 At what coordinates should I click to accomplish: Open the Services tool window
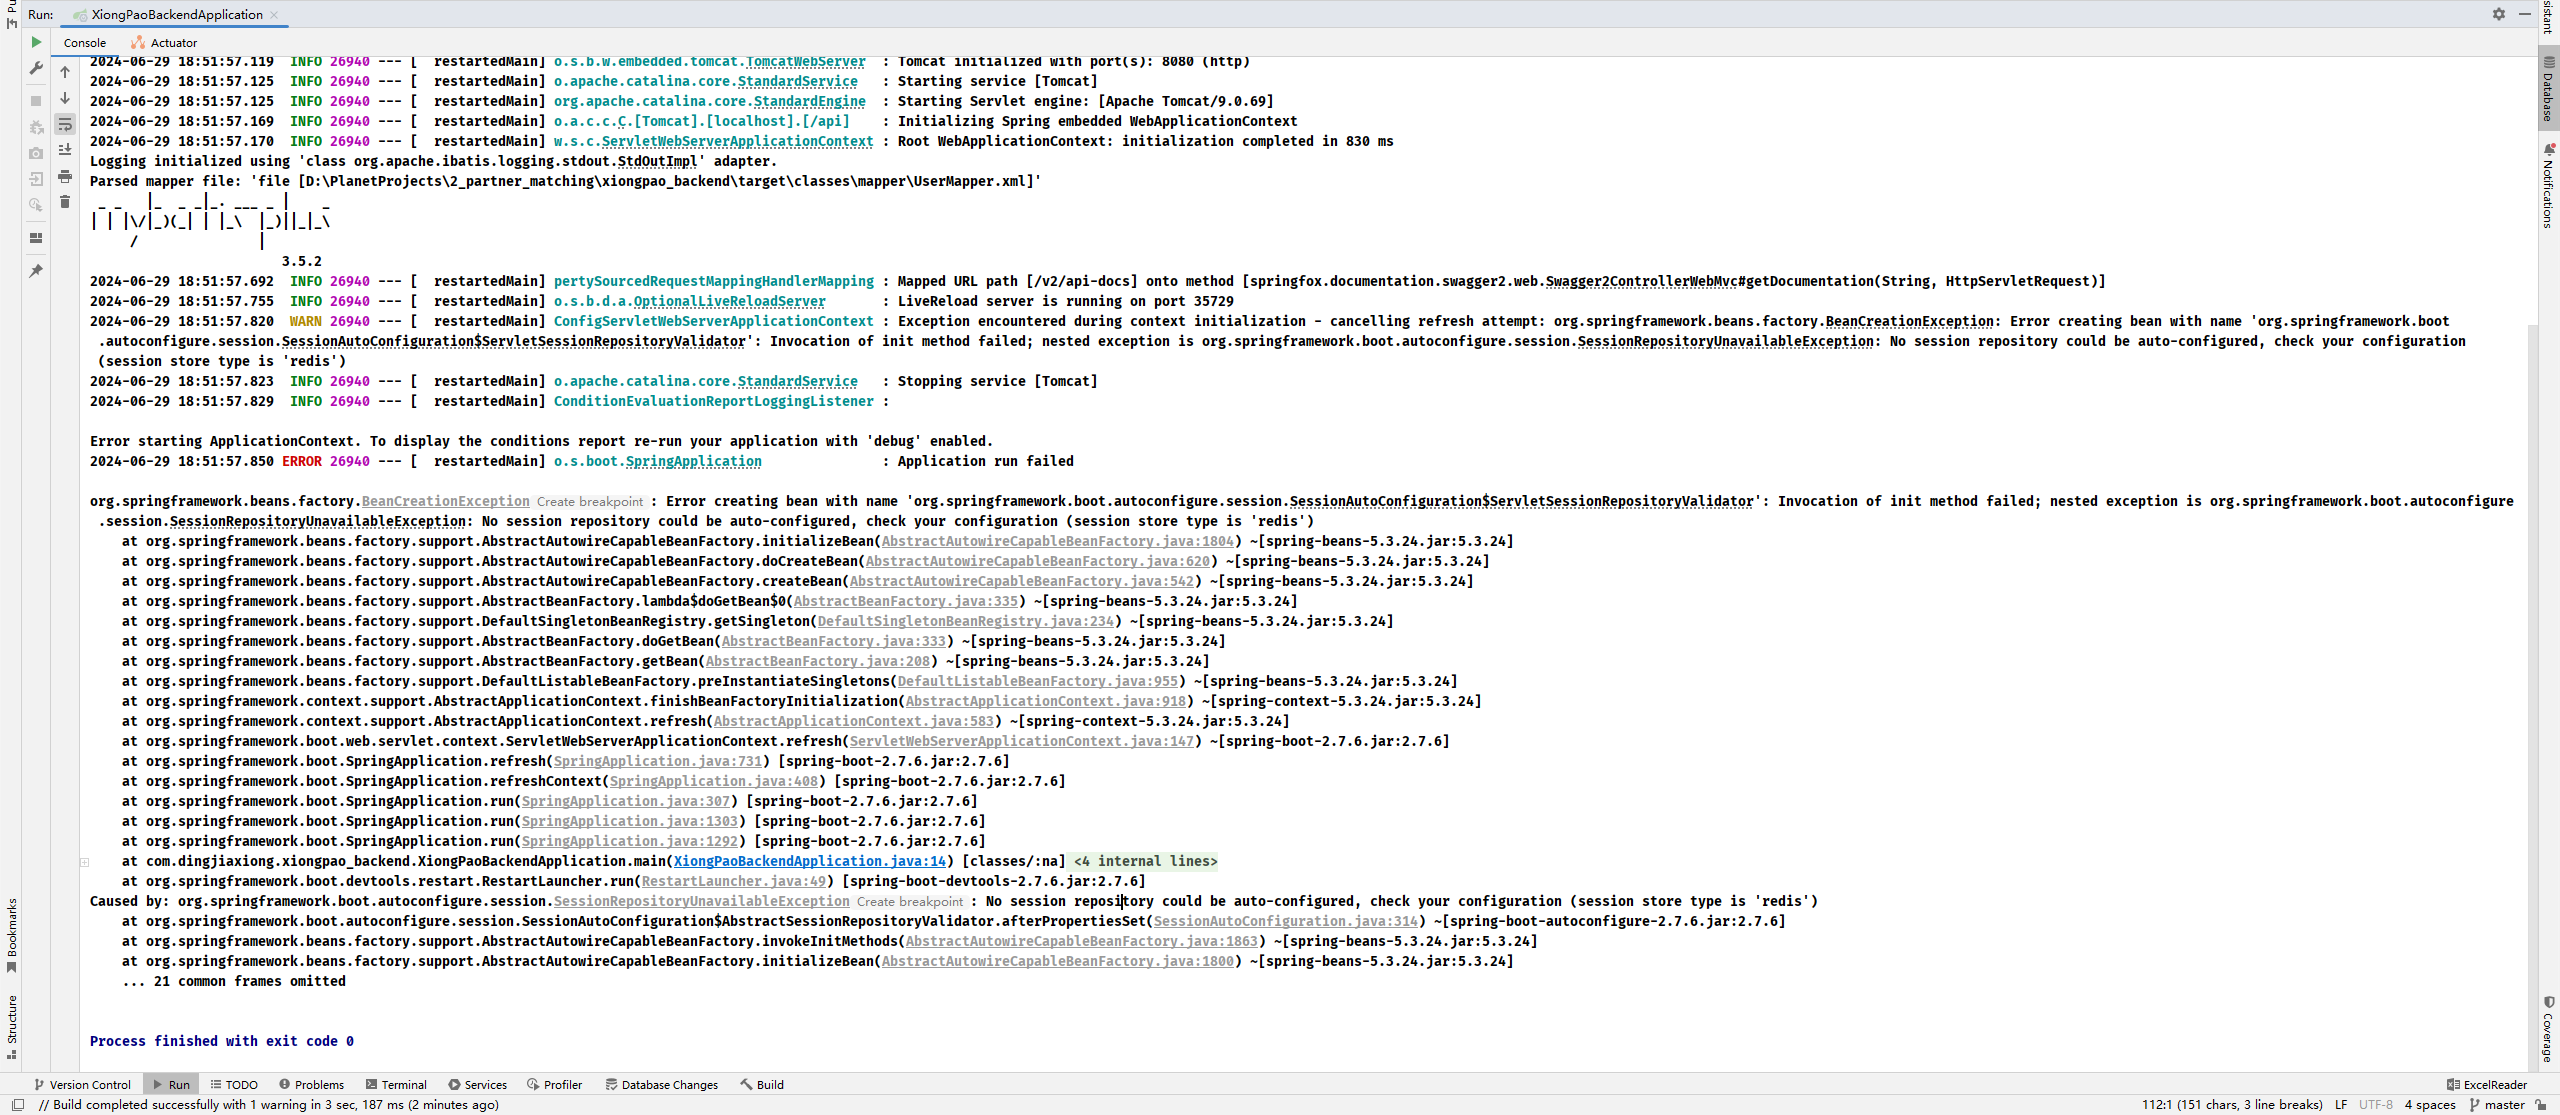[477, 1085]
